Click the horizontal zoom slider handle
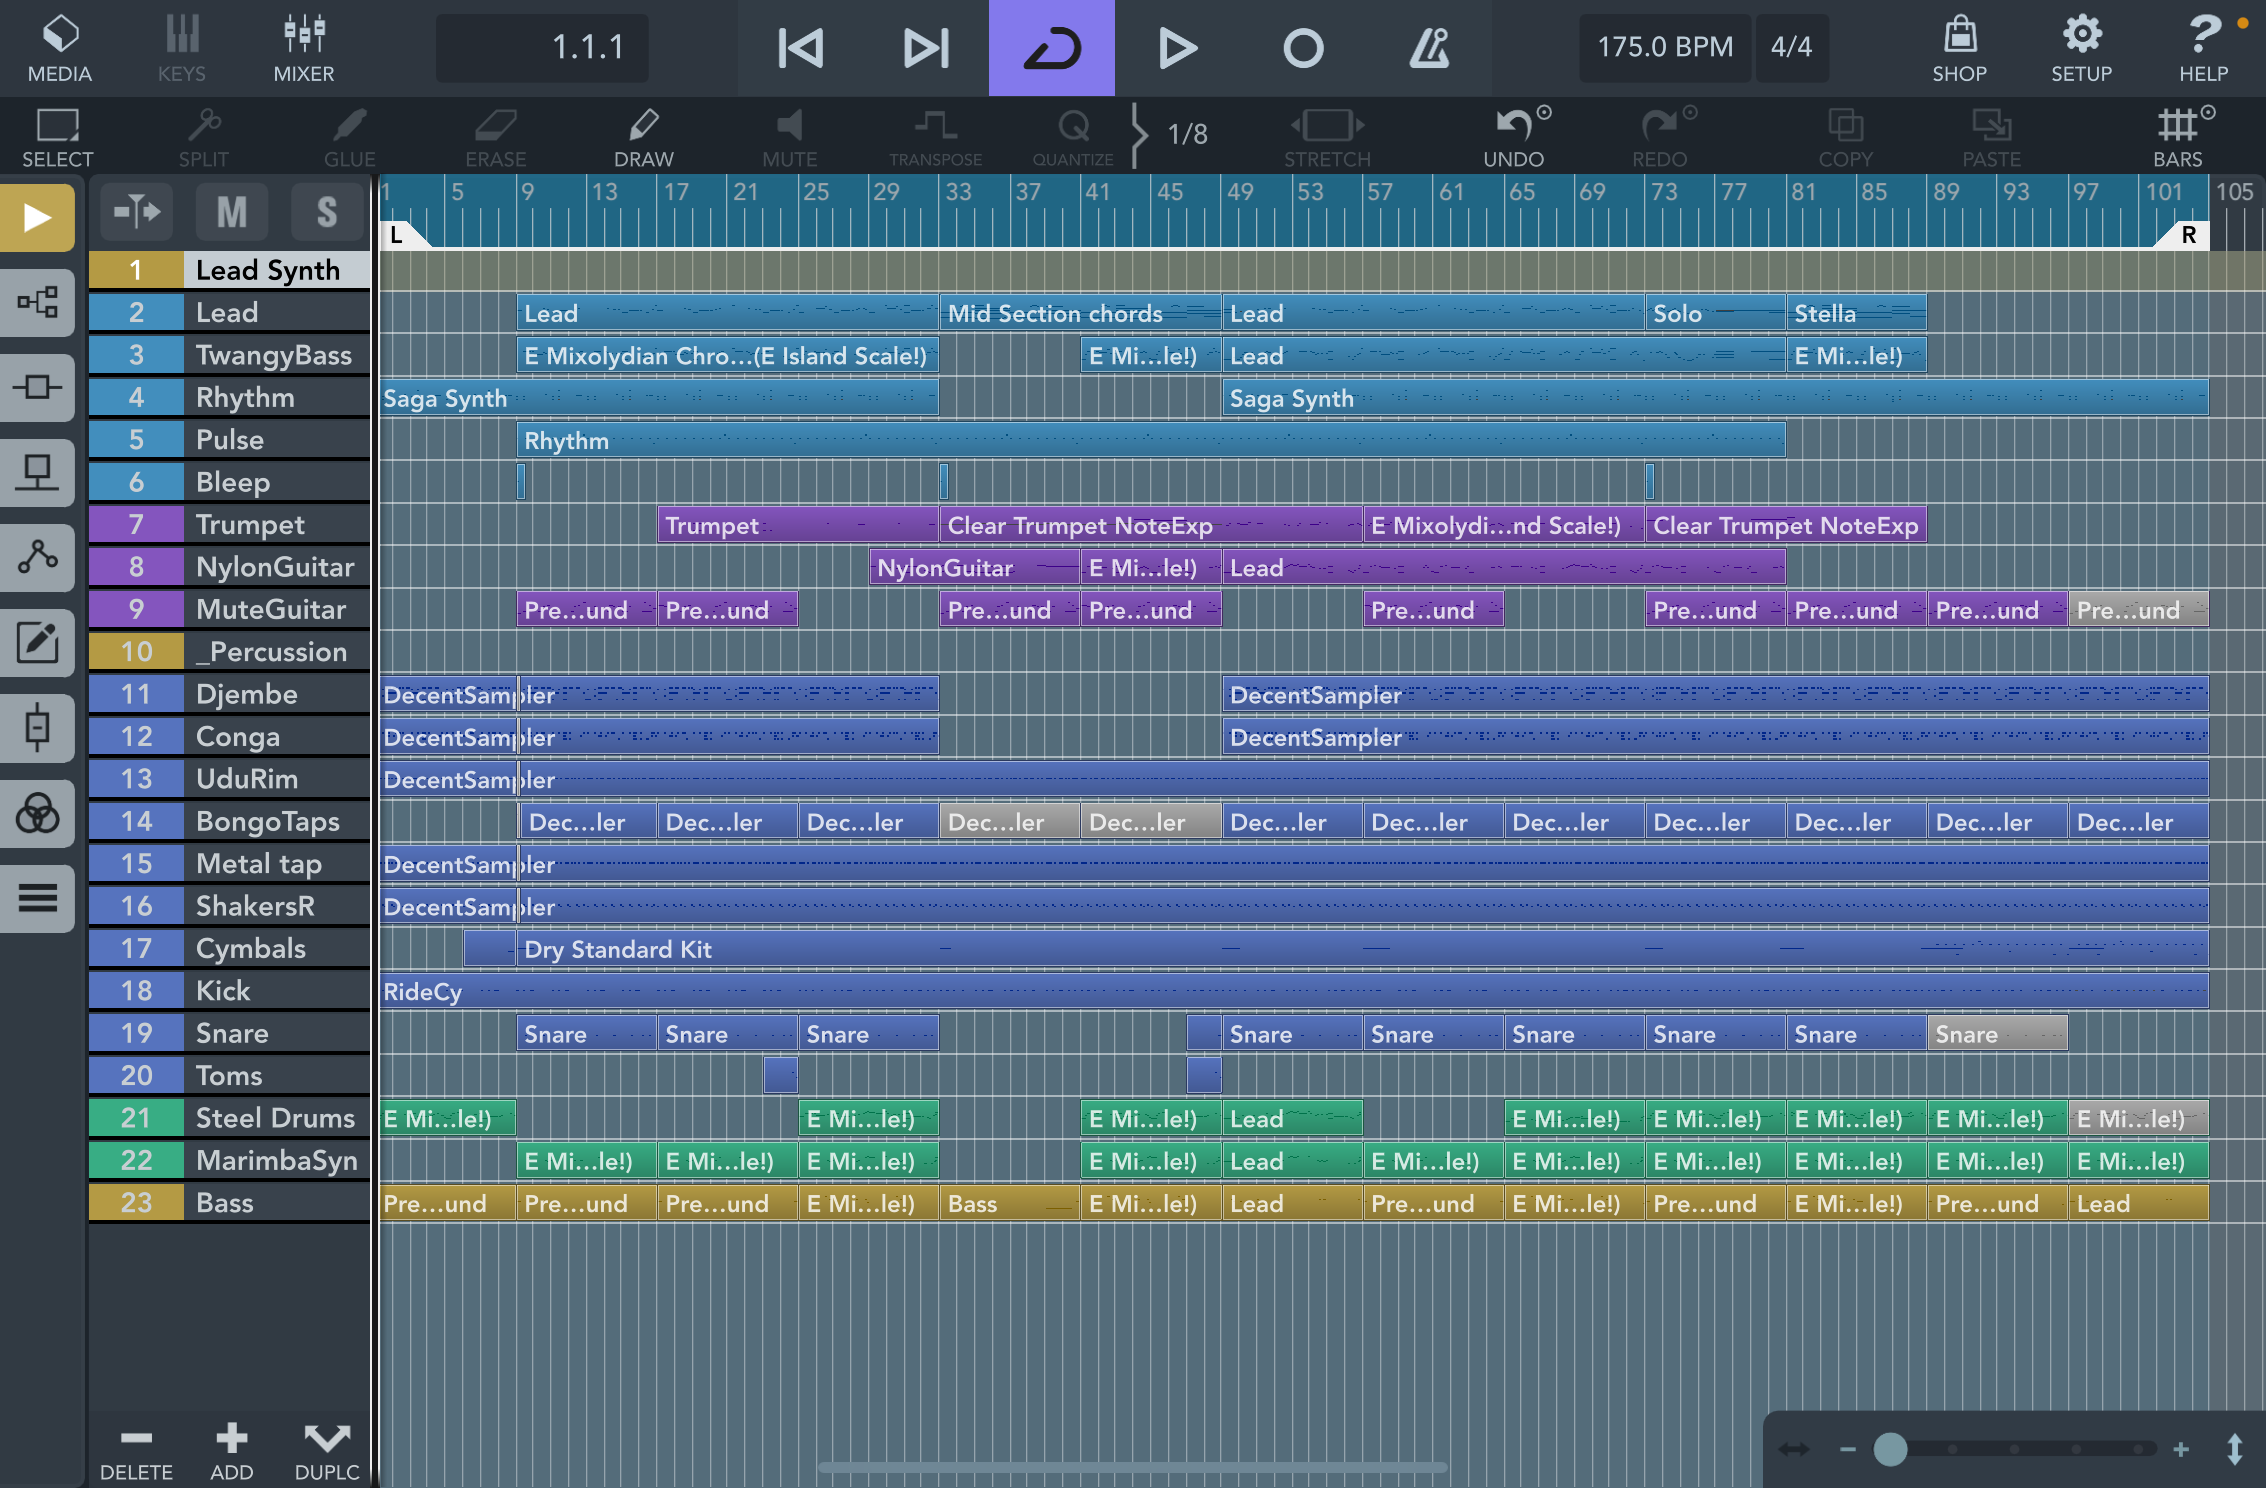This screenshot has width=2266, height=1488. pos(1889,1449)
